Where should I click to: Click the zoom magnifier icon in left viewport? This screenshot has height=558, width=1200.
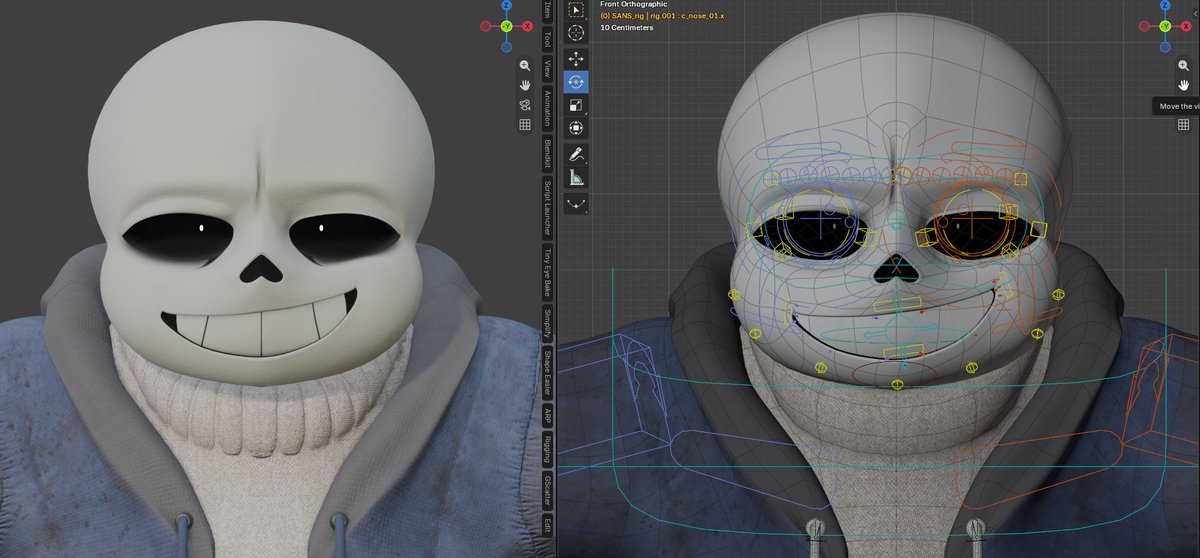(525, 65)
